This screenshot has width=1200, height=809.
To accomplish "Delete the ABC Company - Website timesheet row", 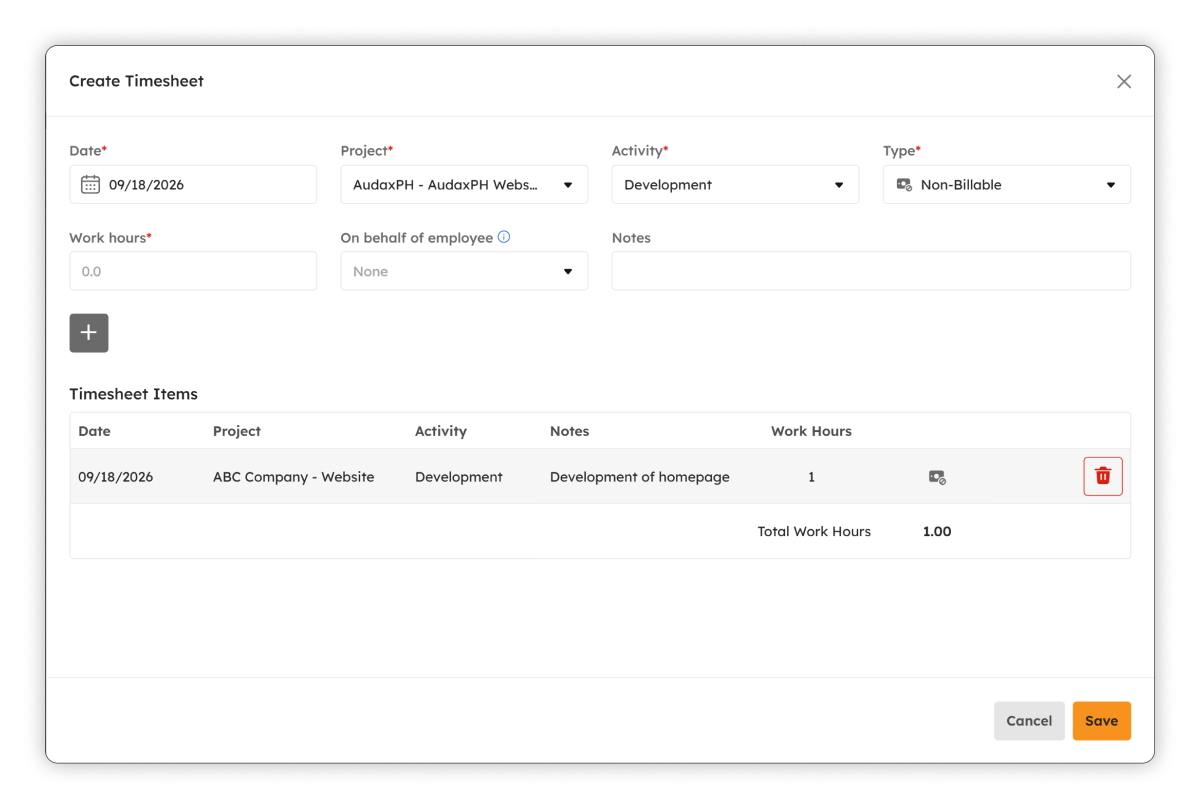I will click(1103, 476).
